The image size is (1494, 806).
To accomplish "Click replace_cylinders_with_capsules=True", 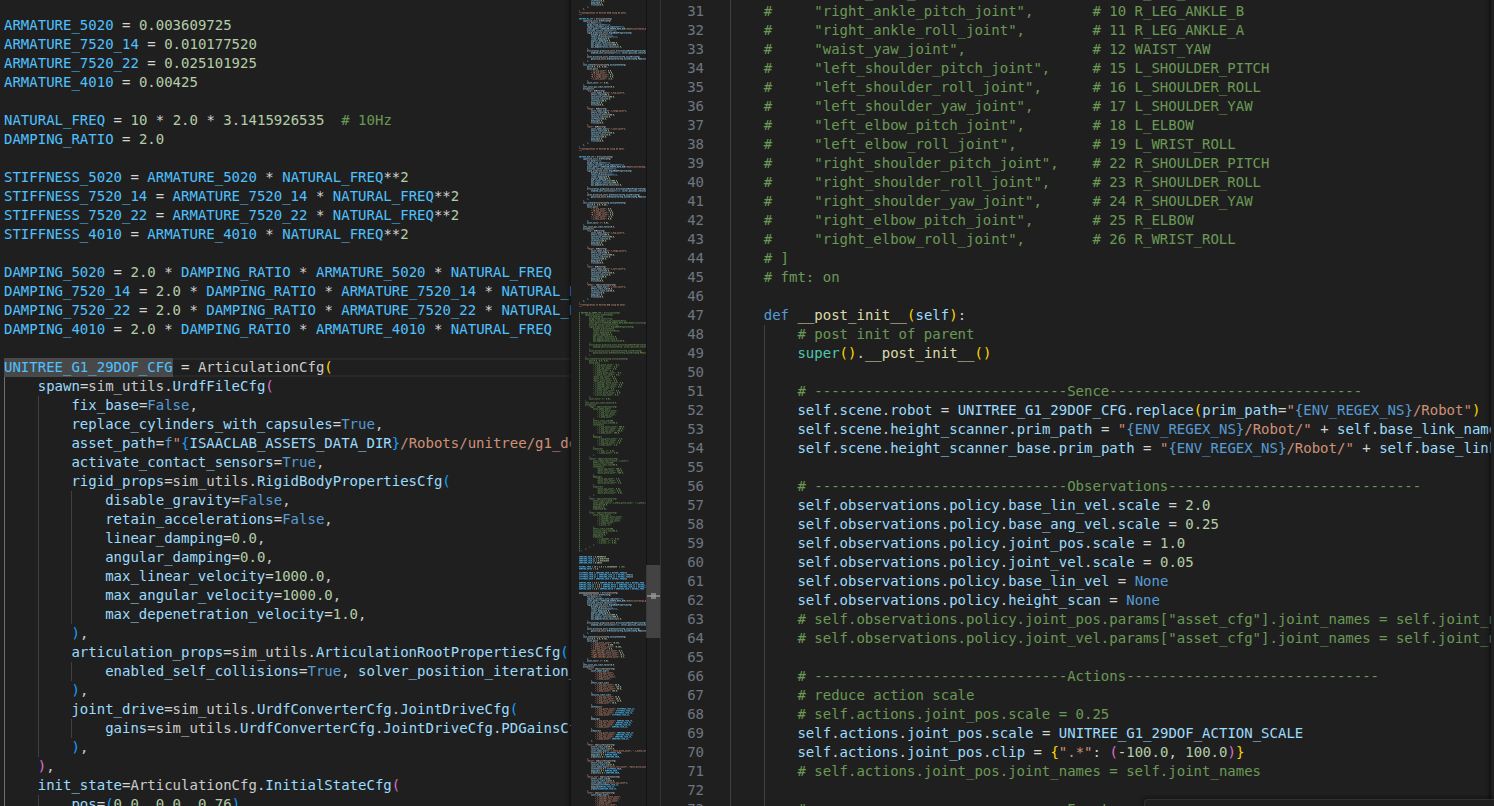I will 226,424.
